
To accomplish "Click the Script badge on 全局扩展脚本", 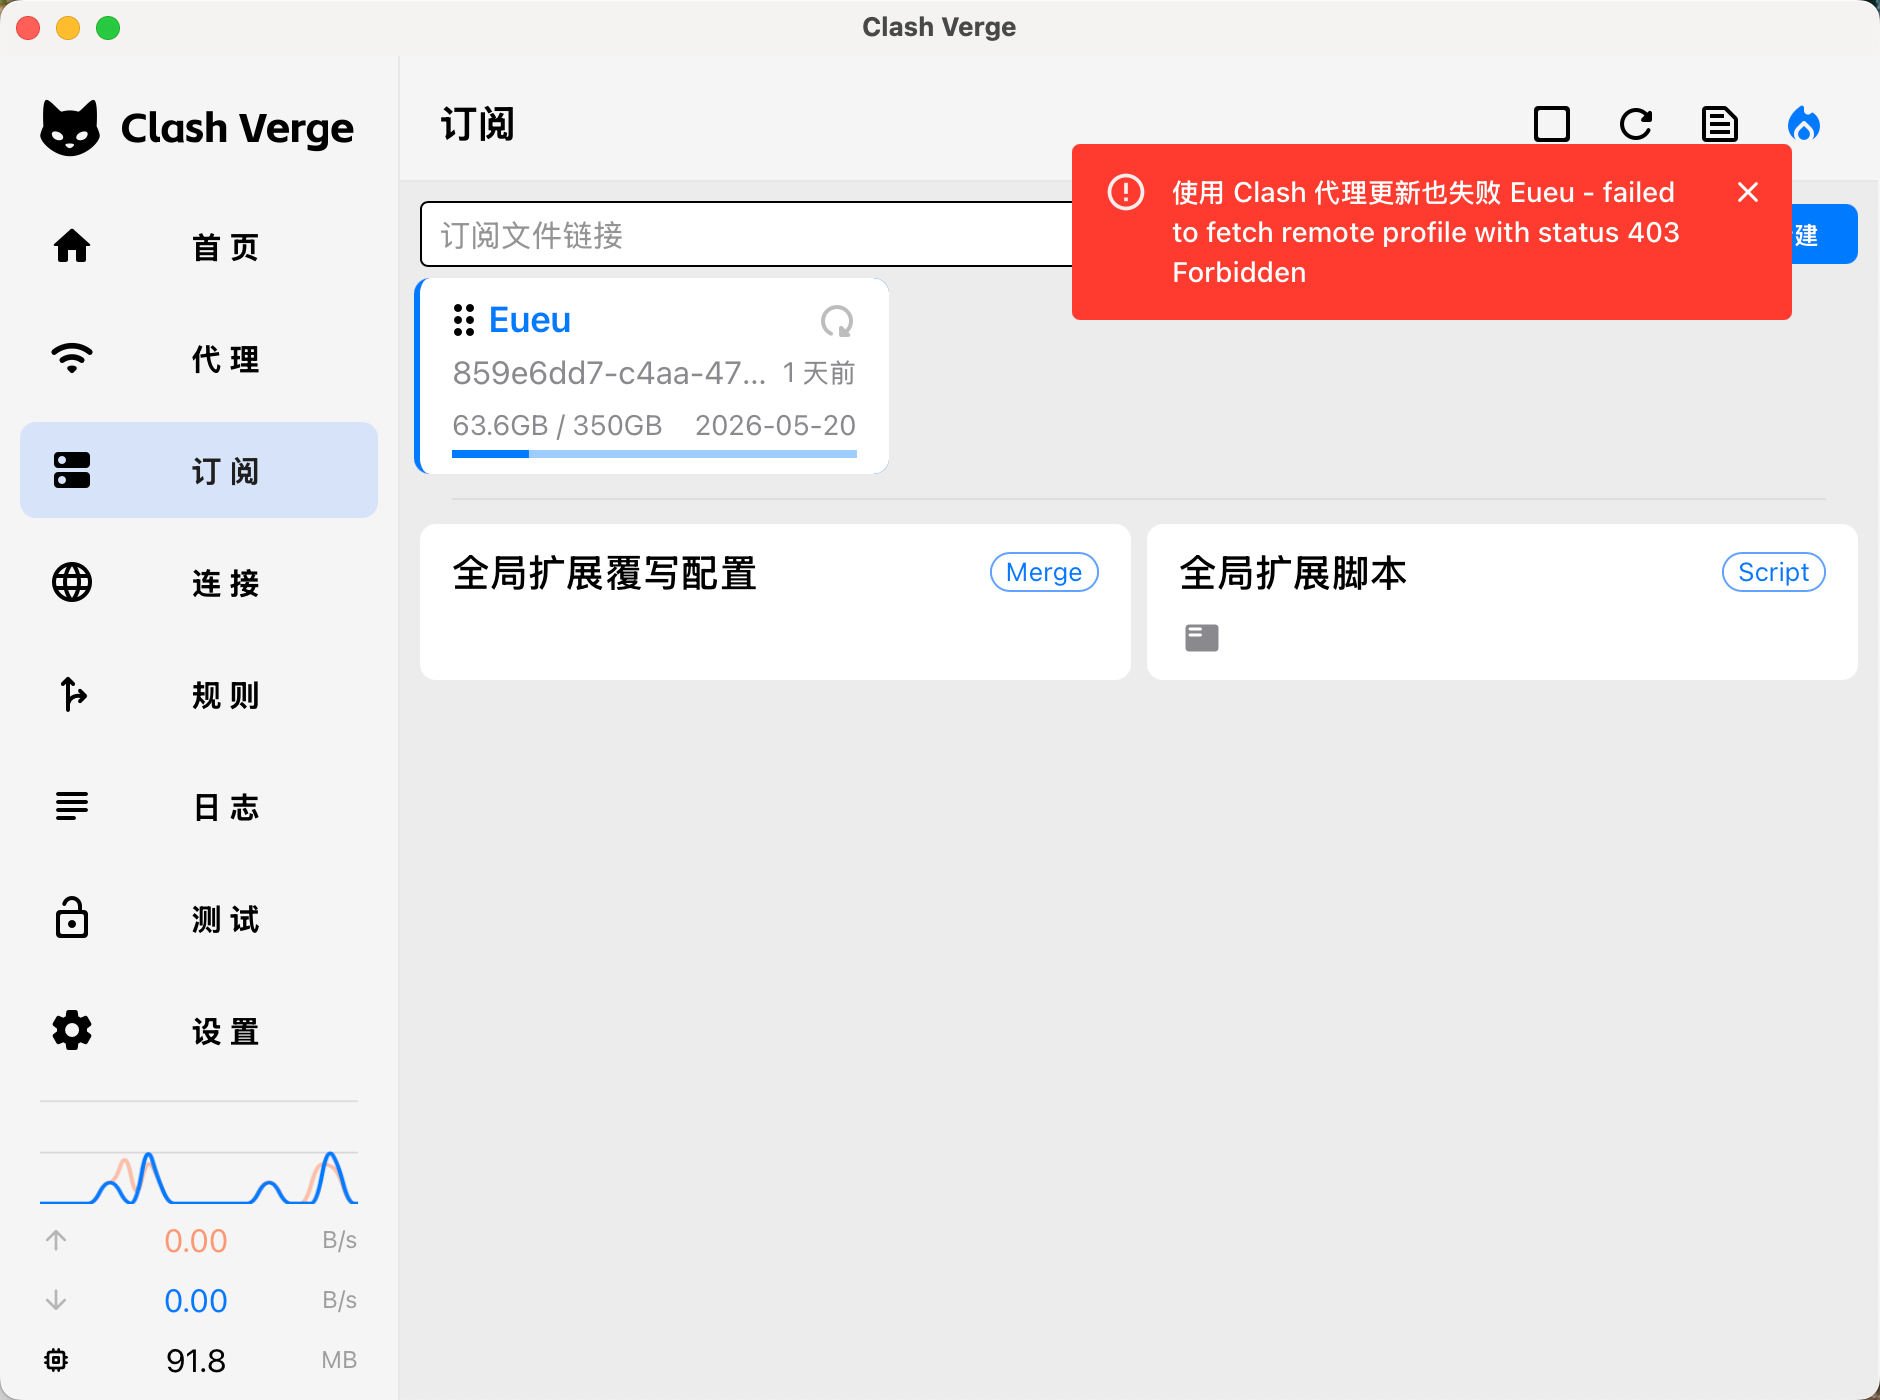I will pyautogui.click(x=1772, y=572).
